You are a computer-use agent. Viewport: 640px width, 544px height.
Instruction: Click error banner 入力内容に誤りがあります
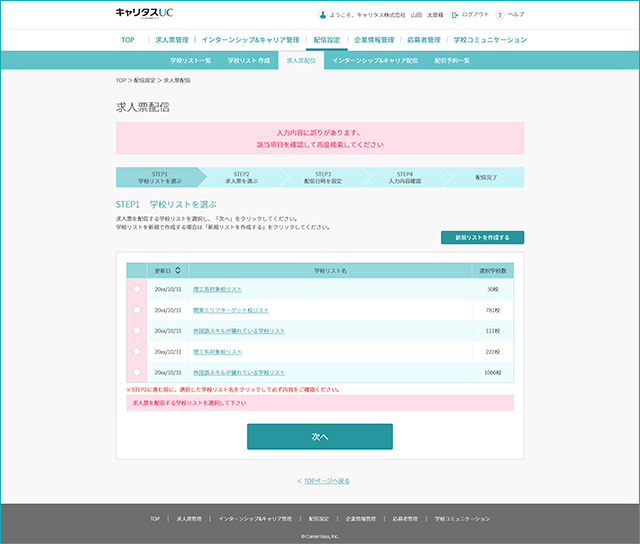point(320,138)
